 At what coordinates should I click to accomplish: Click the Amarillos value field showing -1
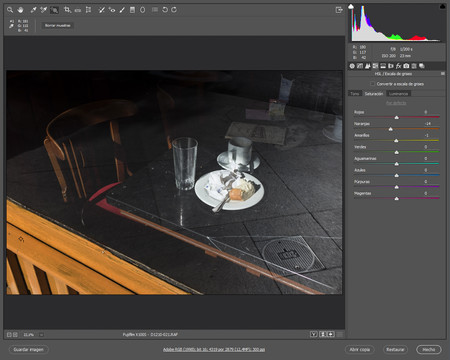coord(428,135)
